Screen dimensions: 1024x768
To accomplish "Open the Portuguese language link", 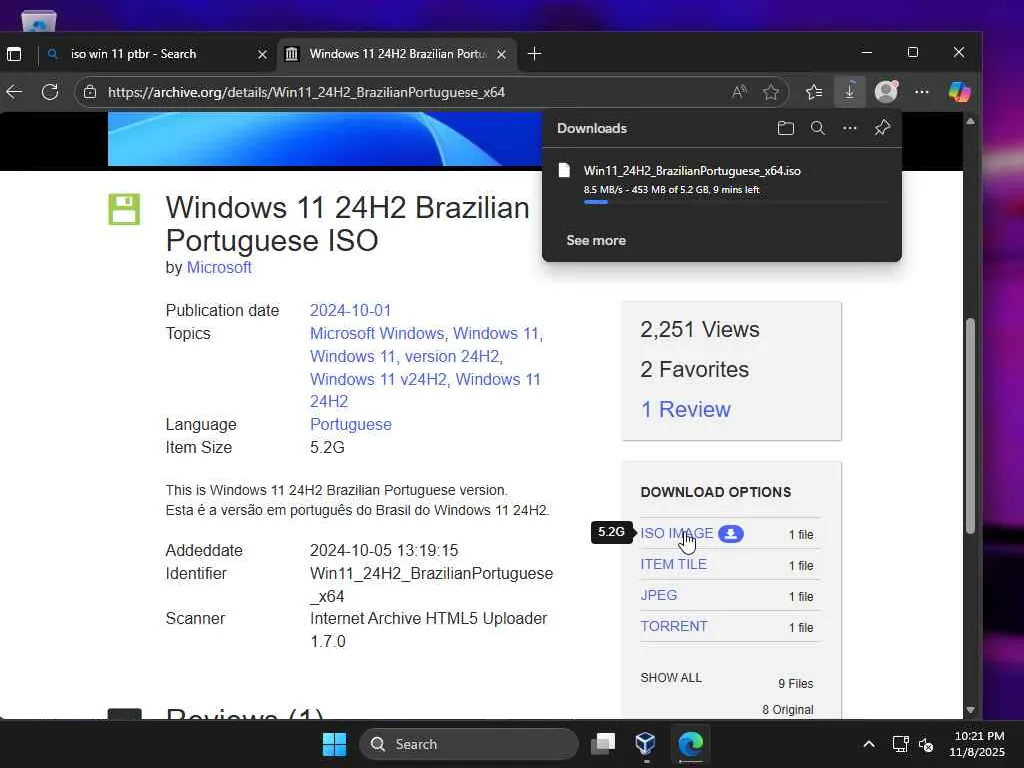I will (351, 424).
